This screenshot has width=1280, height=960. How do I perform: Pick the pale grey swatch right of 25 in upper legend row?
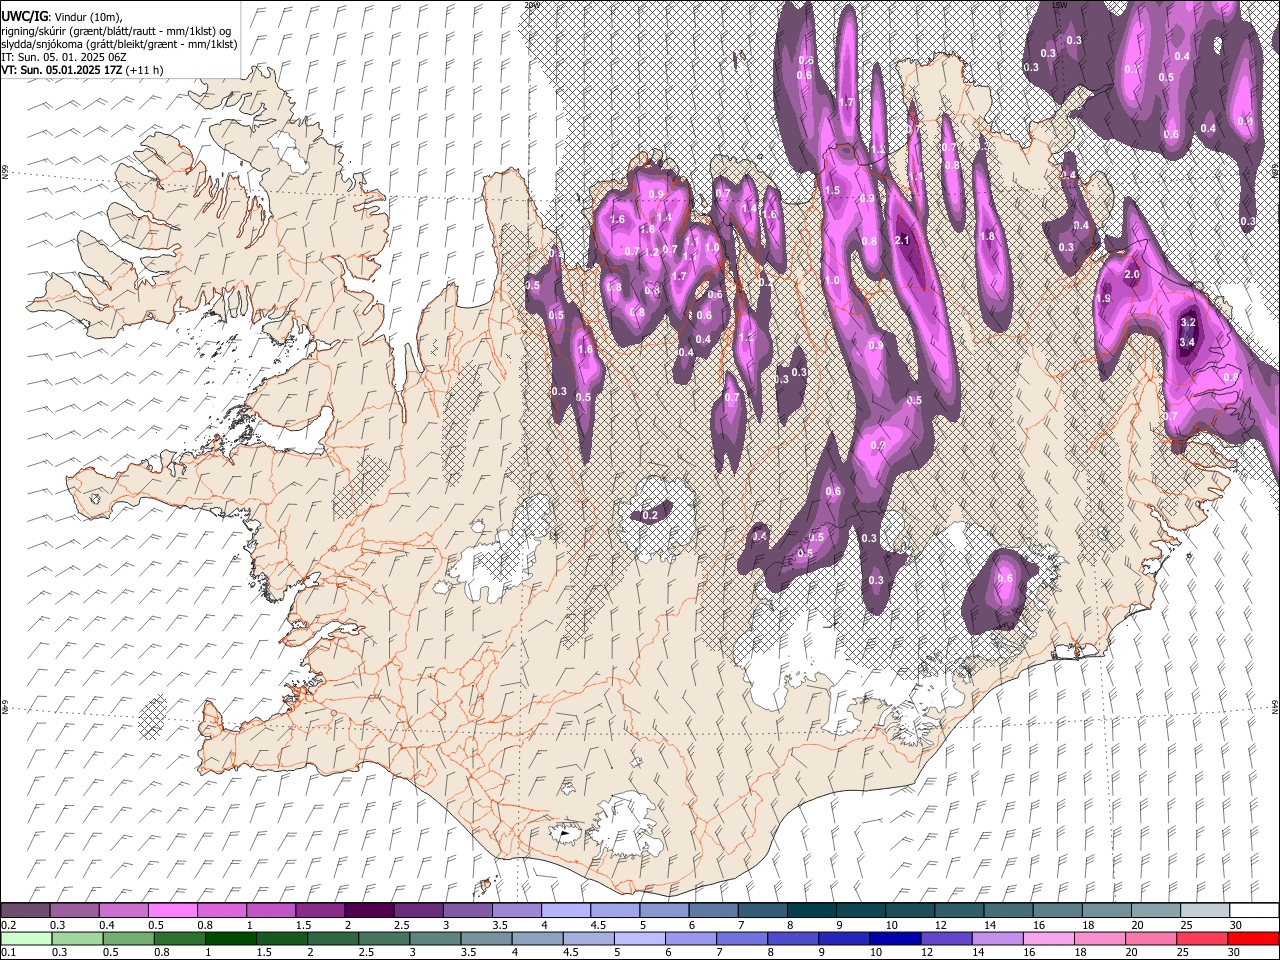[x=1204, y=910]
